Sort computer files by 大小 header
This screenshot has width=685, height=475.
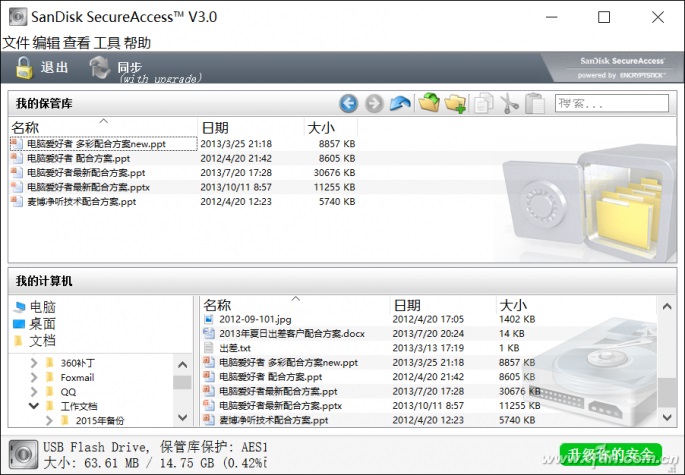577,305
